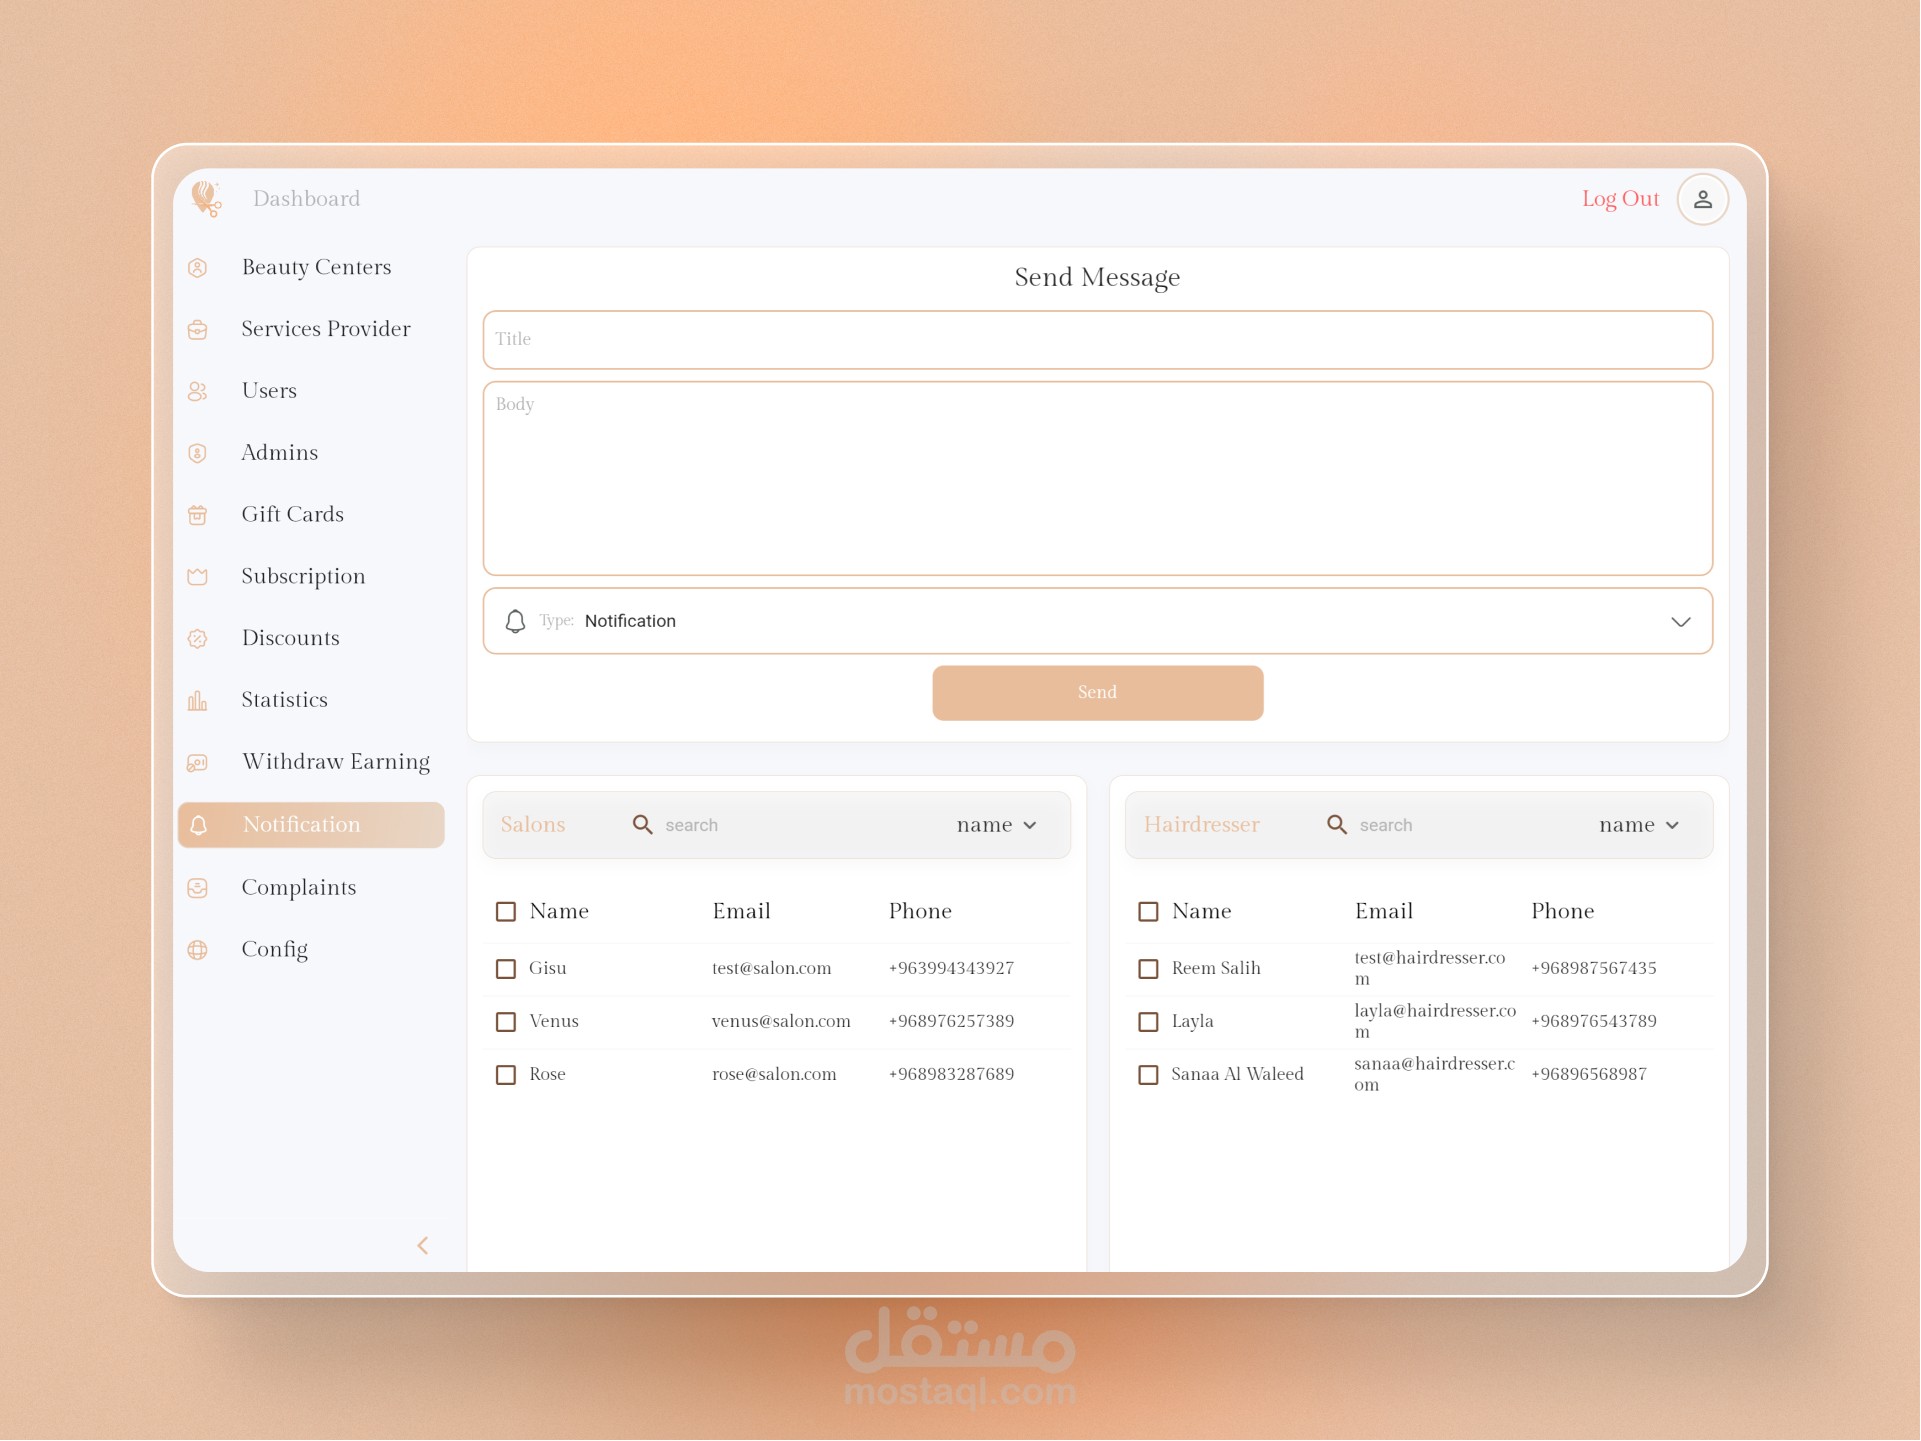1921x1441 pixels.
Task: Click the Gift Cards sidebar icon
Action: tap(198, 515)
